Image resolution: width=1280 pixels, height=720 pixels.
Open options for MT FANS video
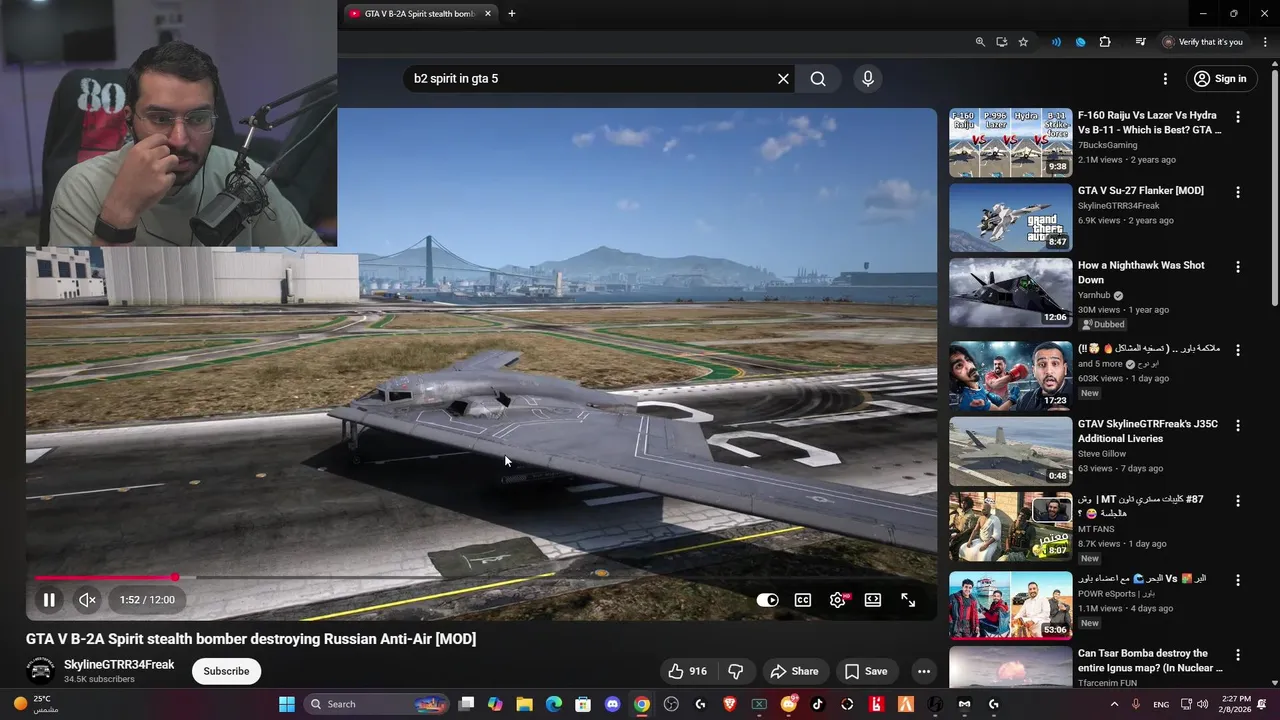pos(1238,500)
